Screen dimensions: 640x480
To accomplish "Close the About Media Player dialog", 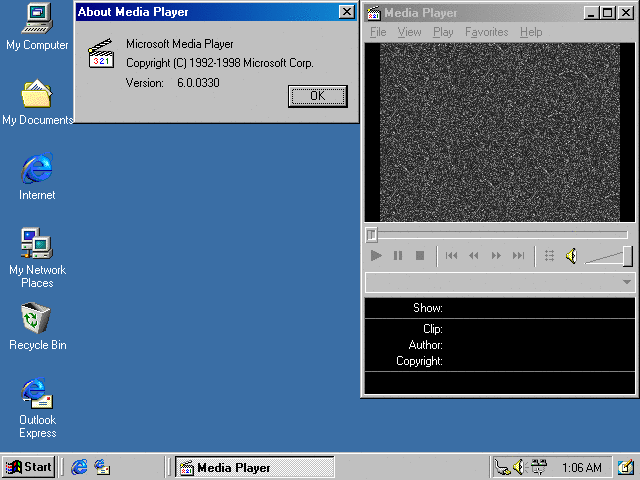I will tap(347, 12).
